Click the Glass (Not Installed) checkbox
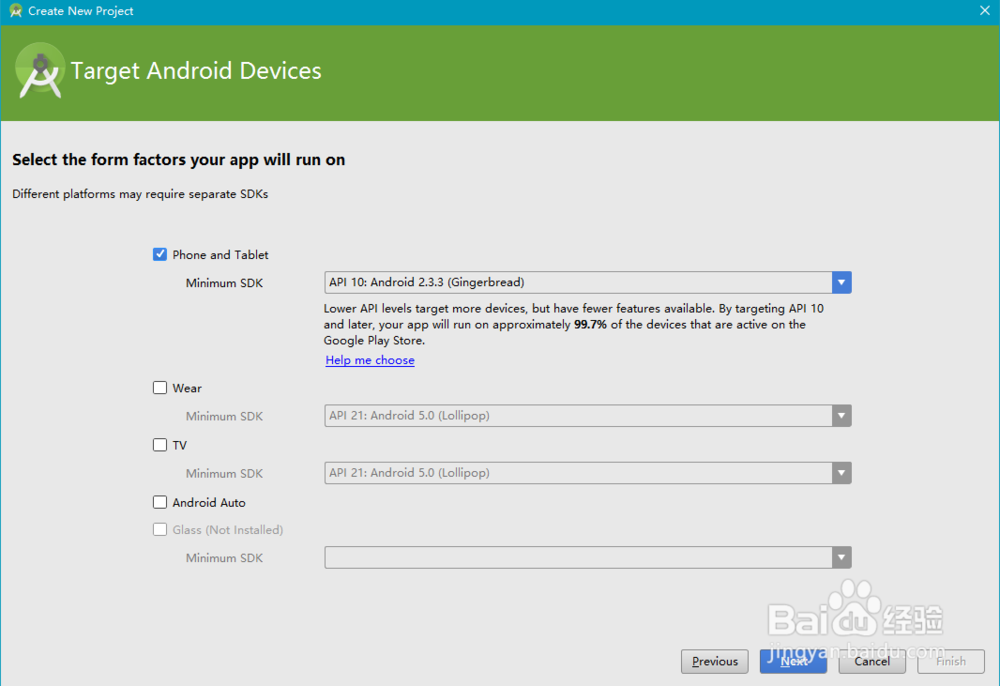1000x686 pixels. [x=160, y=530]
